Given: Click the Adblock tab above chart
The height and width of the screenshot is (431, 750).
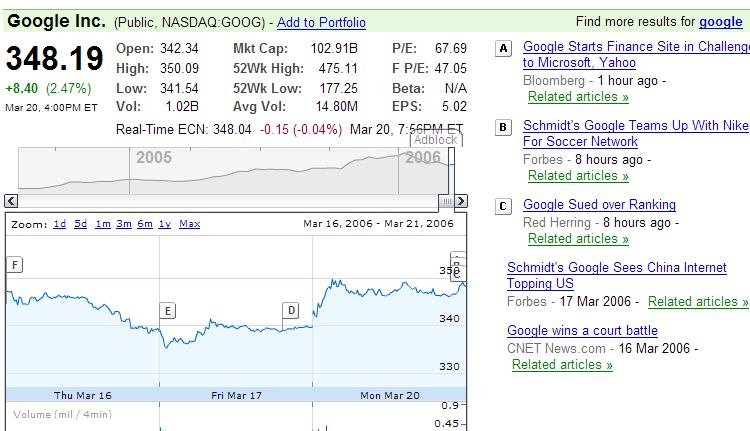Looking at the screenshot, I should [435, 140].
